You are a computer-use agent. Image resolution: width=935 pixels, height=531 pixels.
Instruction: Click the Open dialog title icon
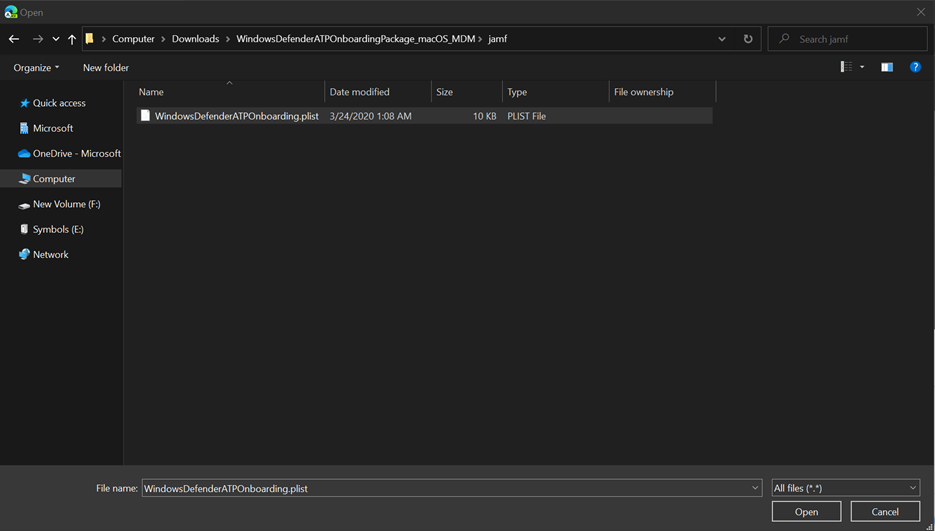[x=11, y=12]
